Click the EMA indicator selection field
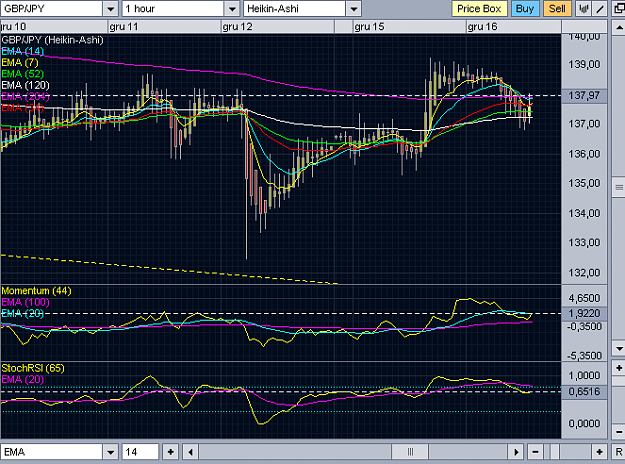The image size is (625, 464). tap(51, 452)
